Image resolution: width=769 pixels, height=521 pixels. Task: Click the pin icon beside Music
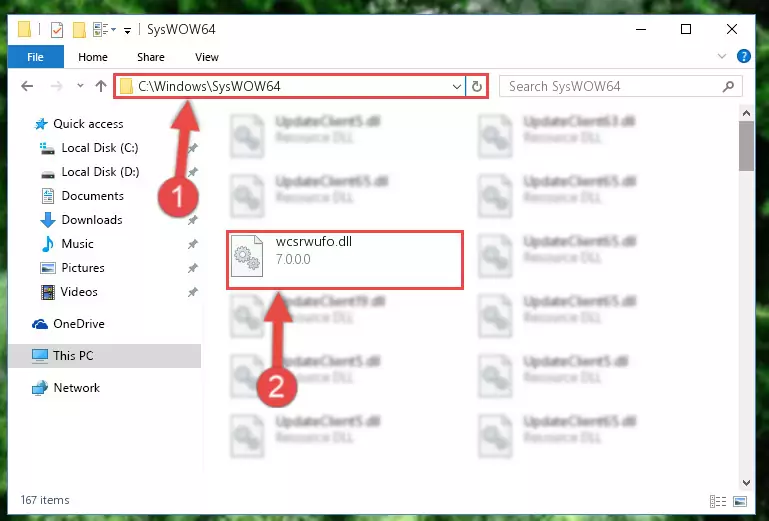click(x=193, y=244)
